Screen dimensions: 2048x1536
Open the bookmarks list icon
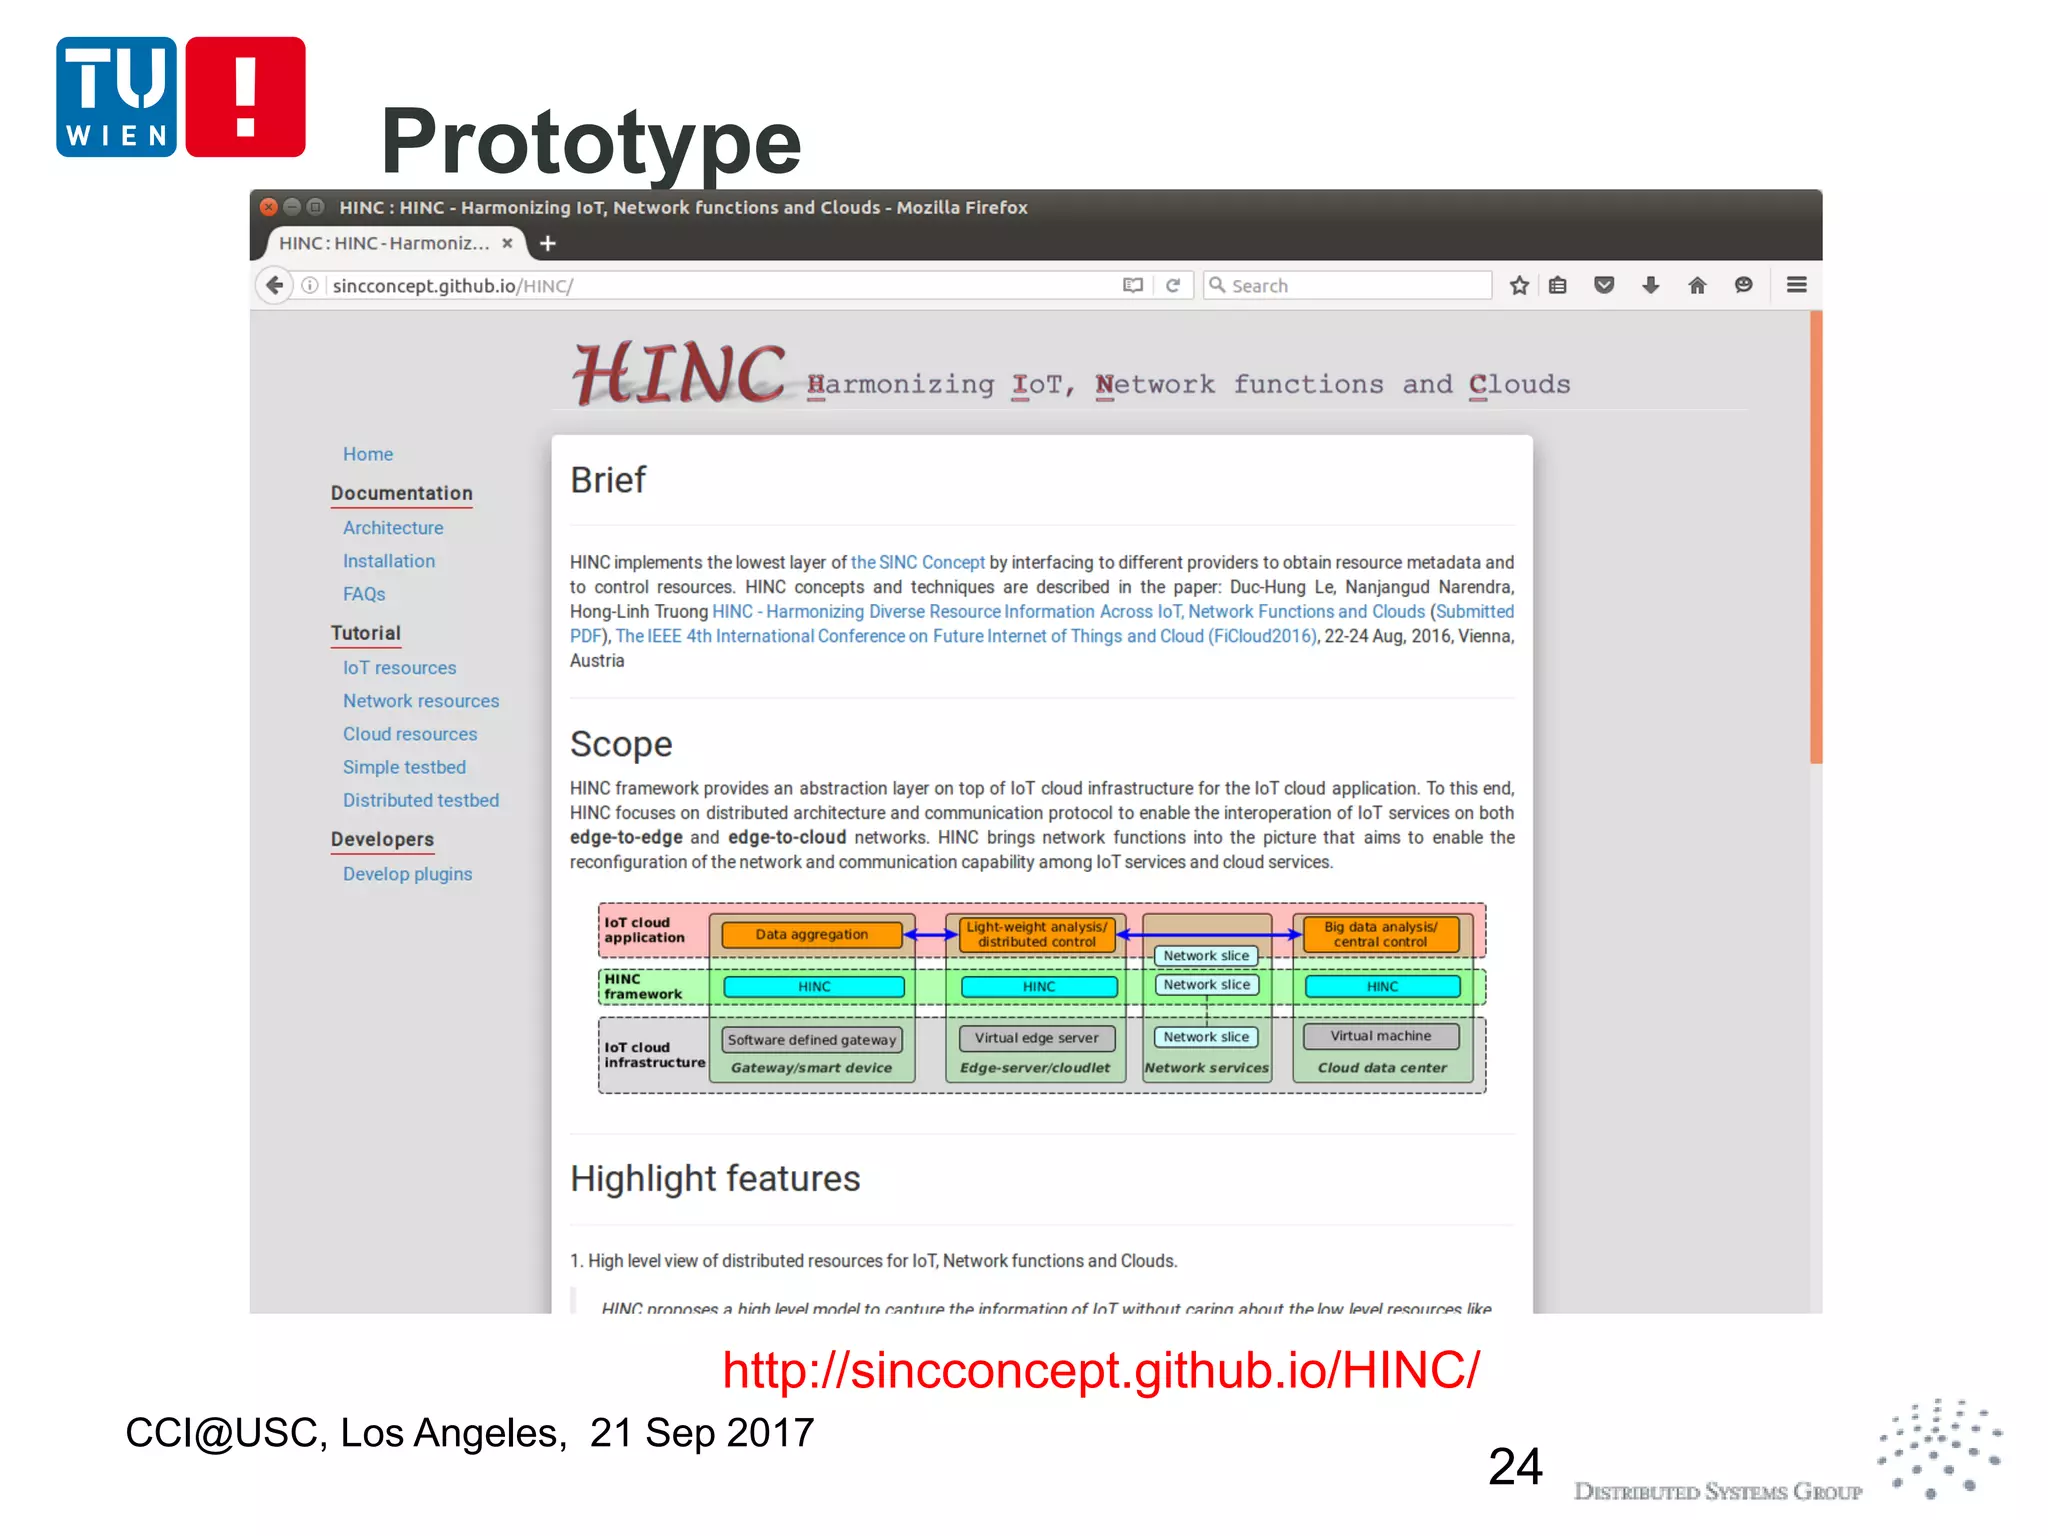pos(1558,286)
